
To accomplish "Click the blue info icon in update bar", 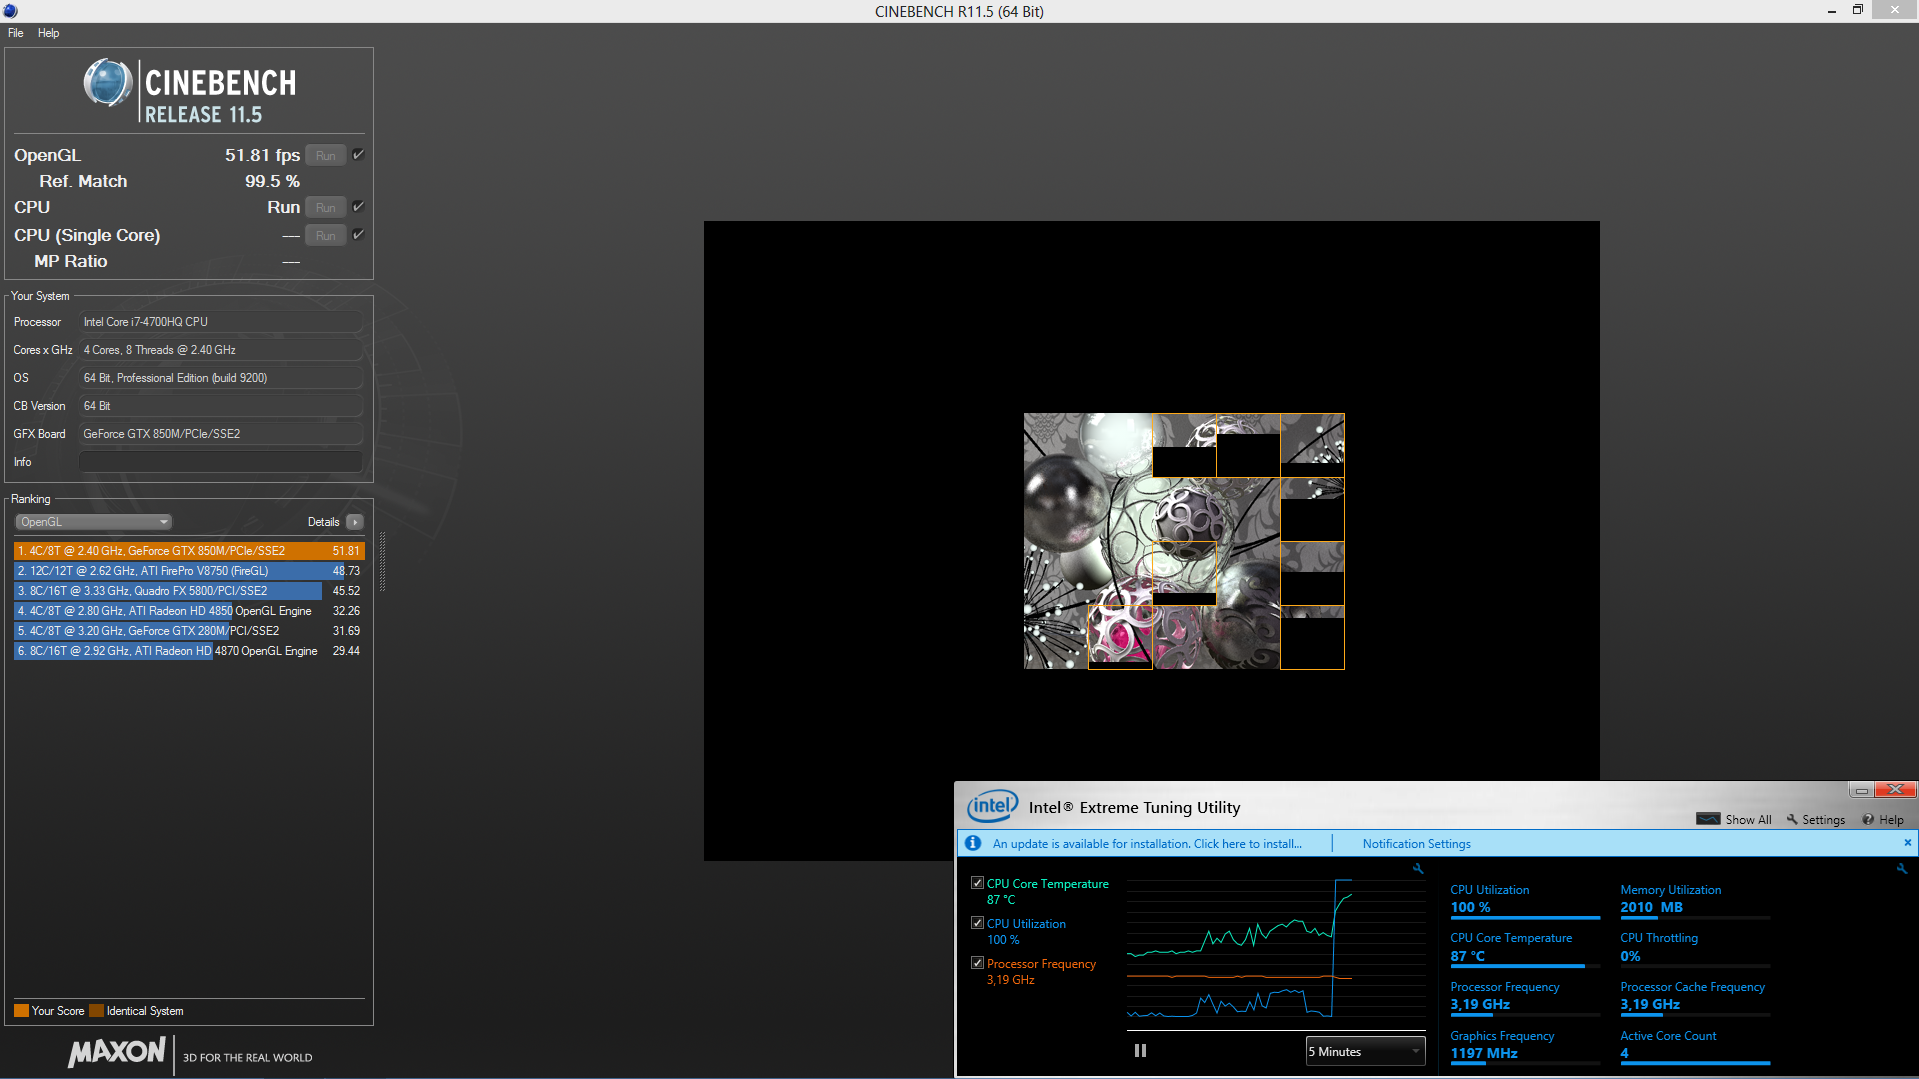I will pos(972,843).
